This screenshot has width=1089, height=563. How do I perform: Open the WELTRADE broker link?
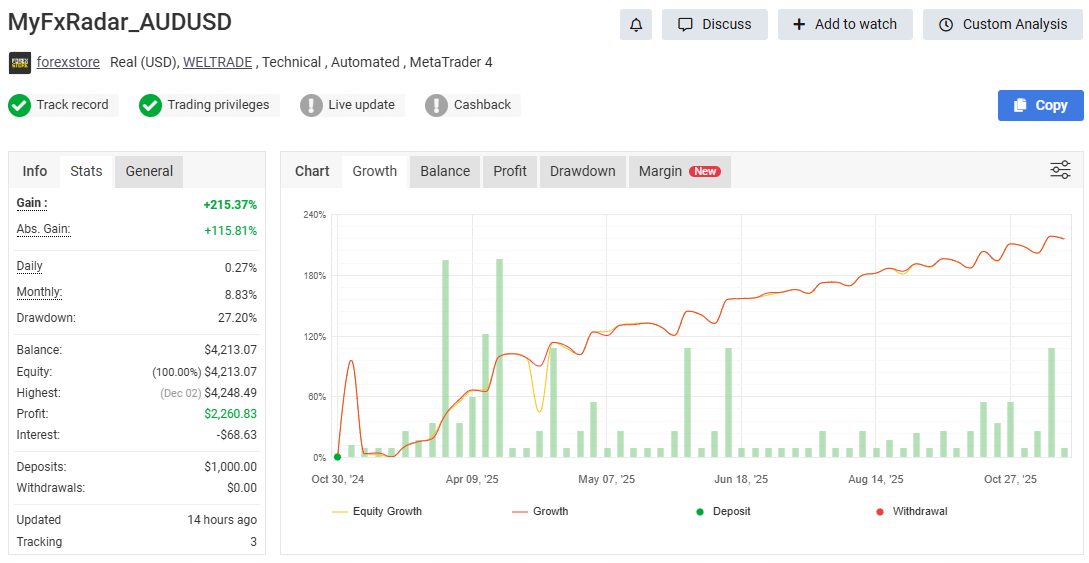pos(217,62)
